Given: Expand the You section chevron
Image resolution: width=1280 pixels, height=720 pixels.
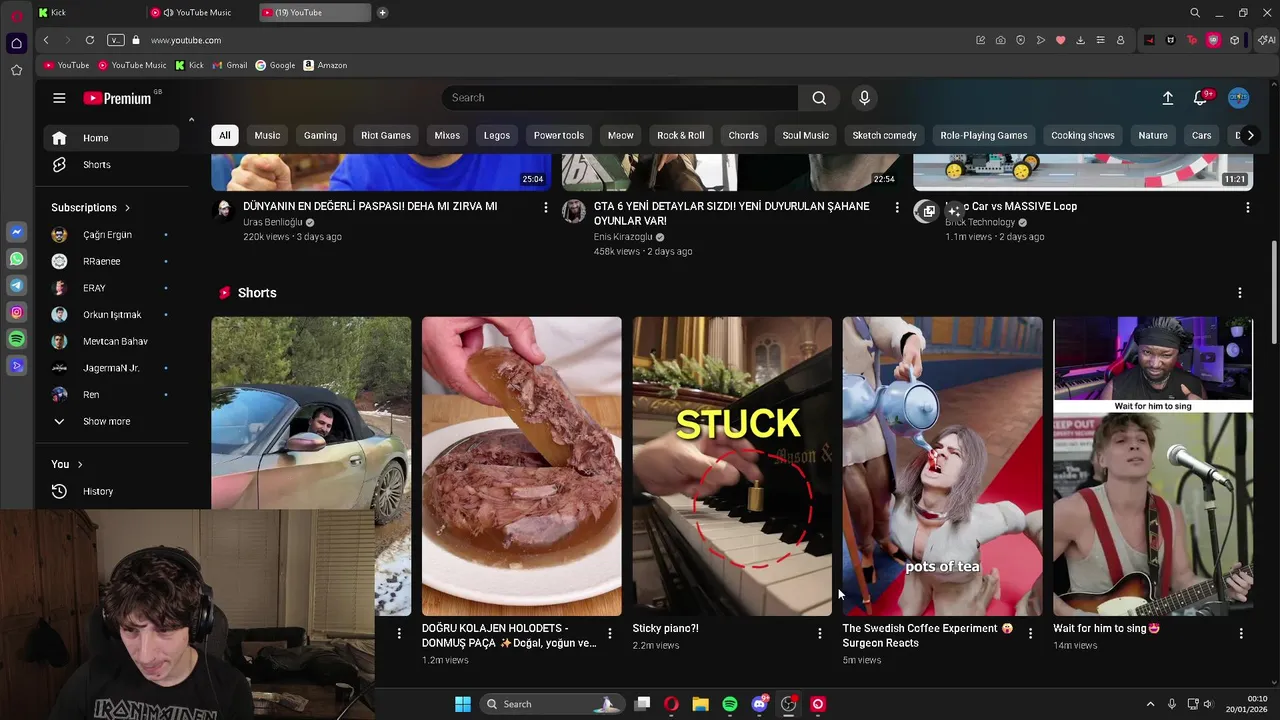Looking at the screenshot, I should 80,465.
